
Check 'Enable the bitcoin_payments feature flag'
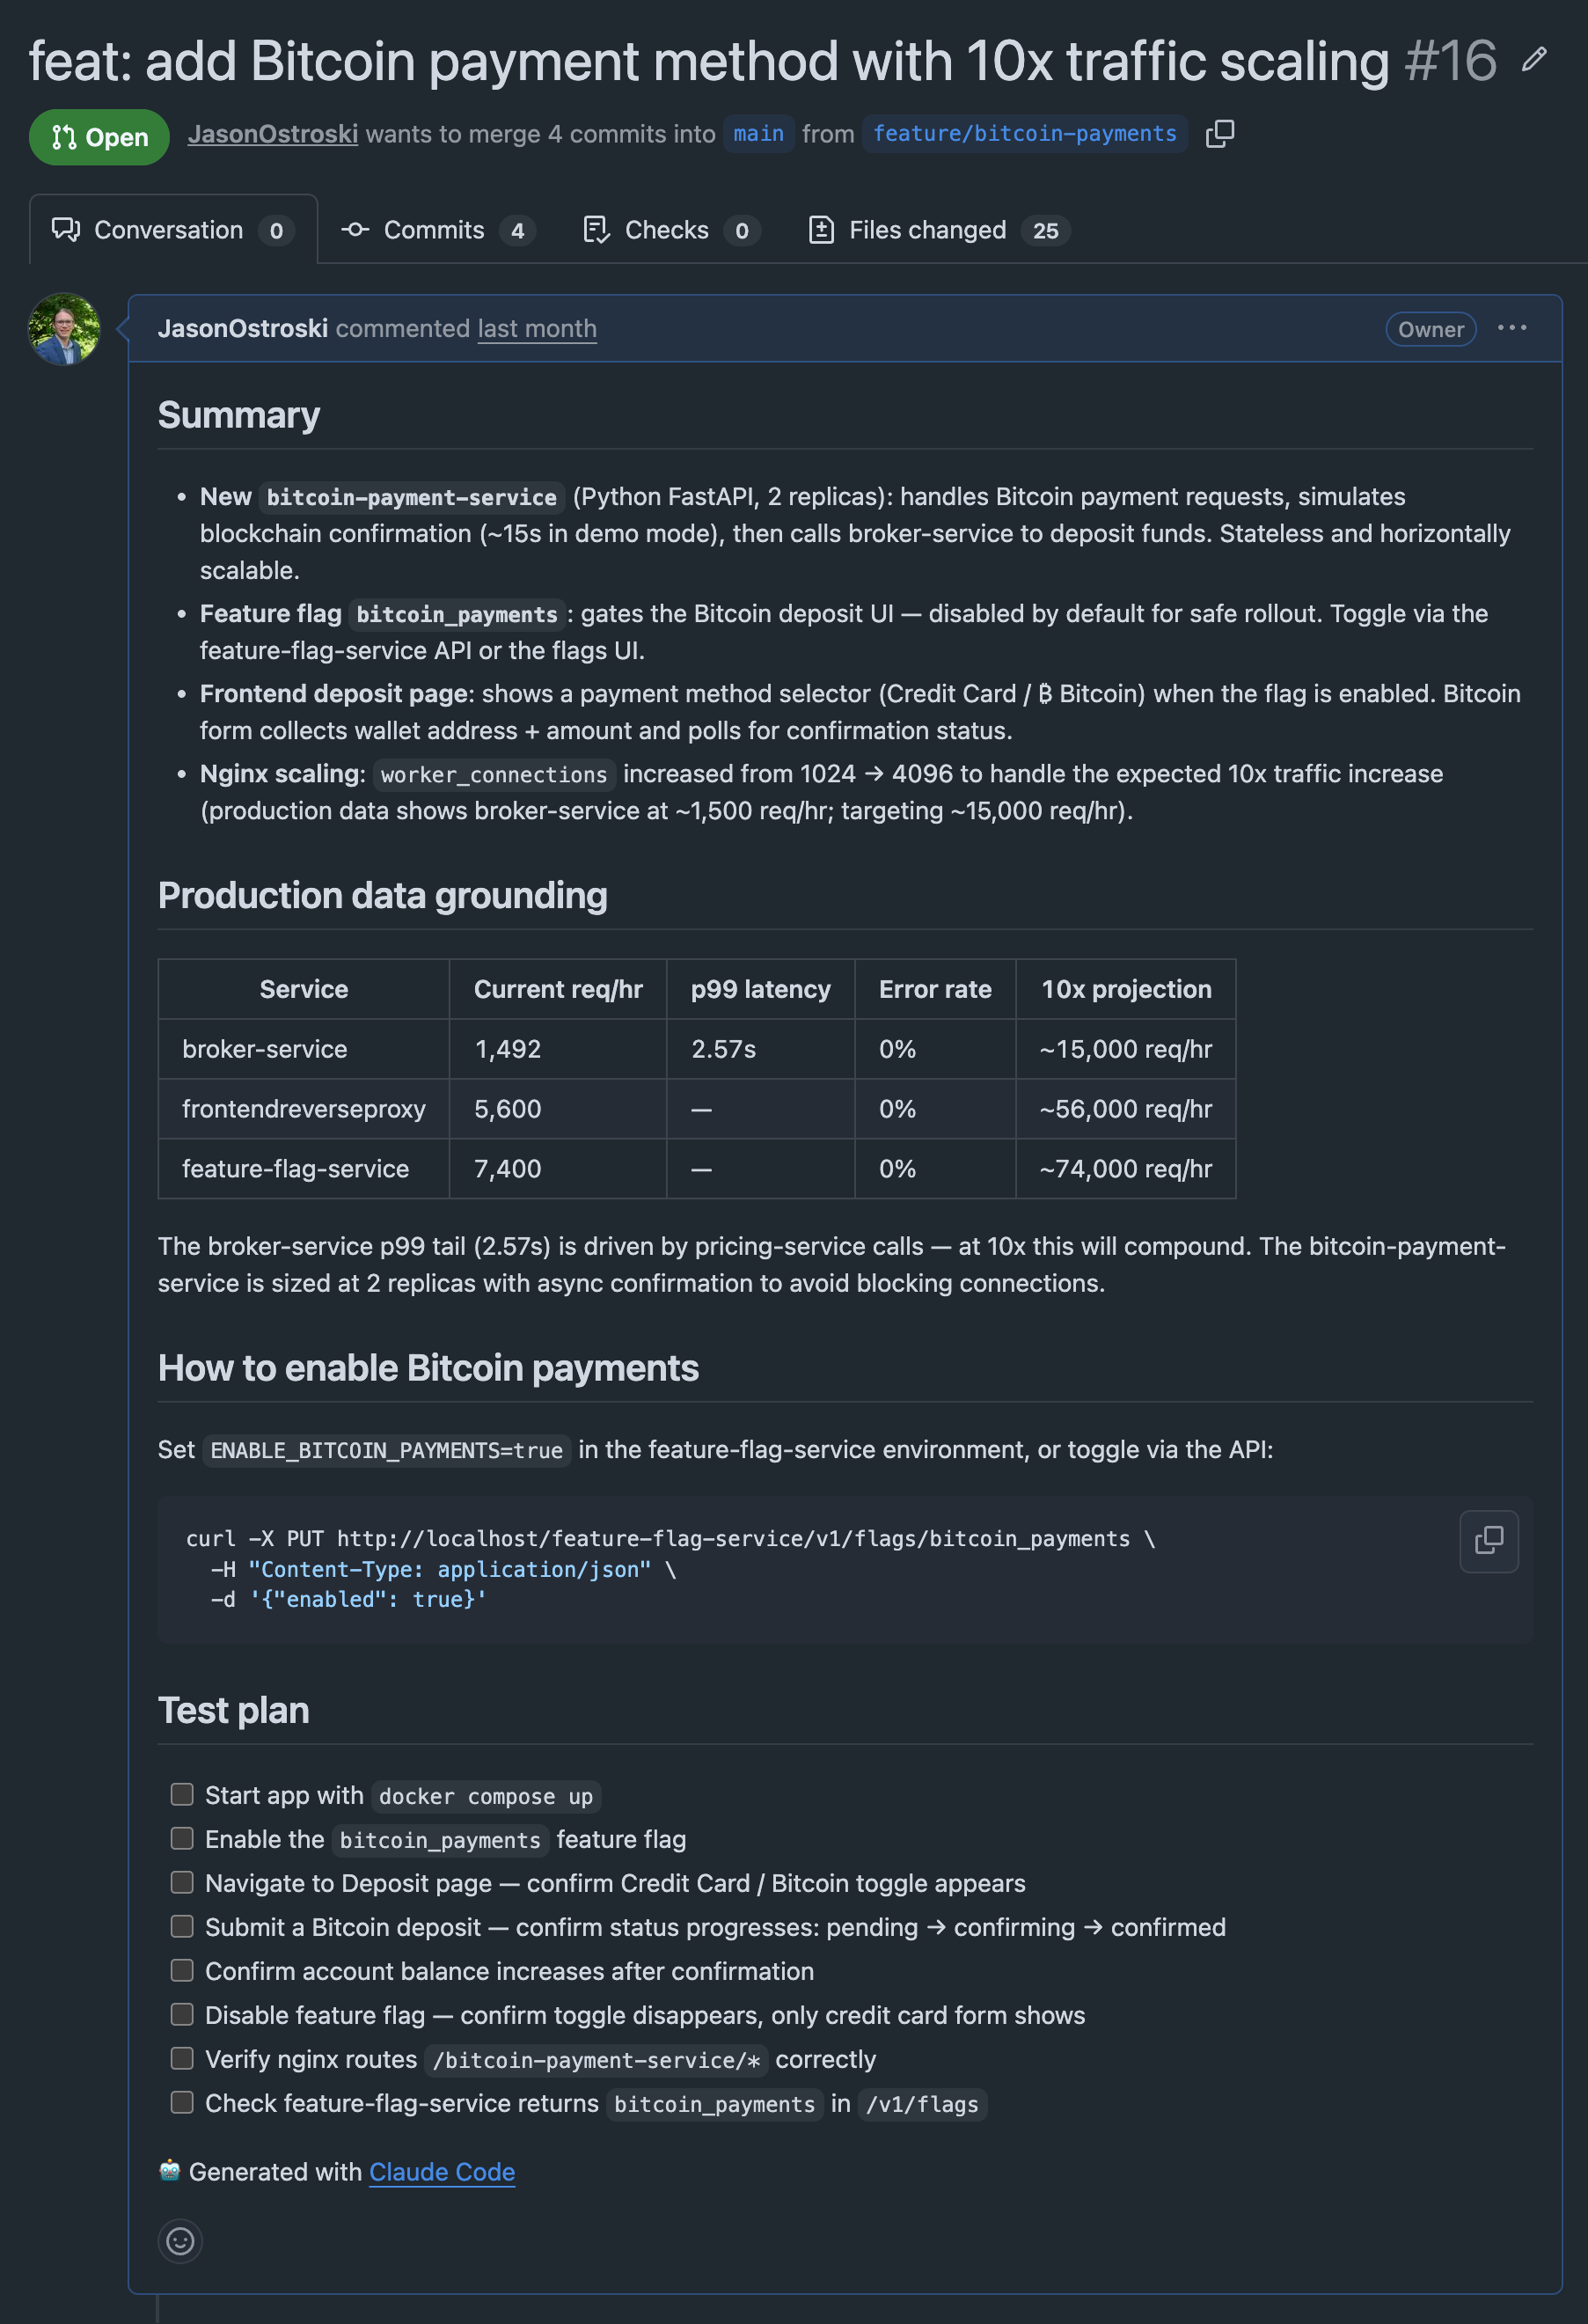182,1839
